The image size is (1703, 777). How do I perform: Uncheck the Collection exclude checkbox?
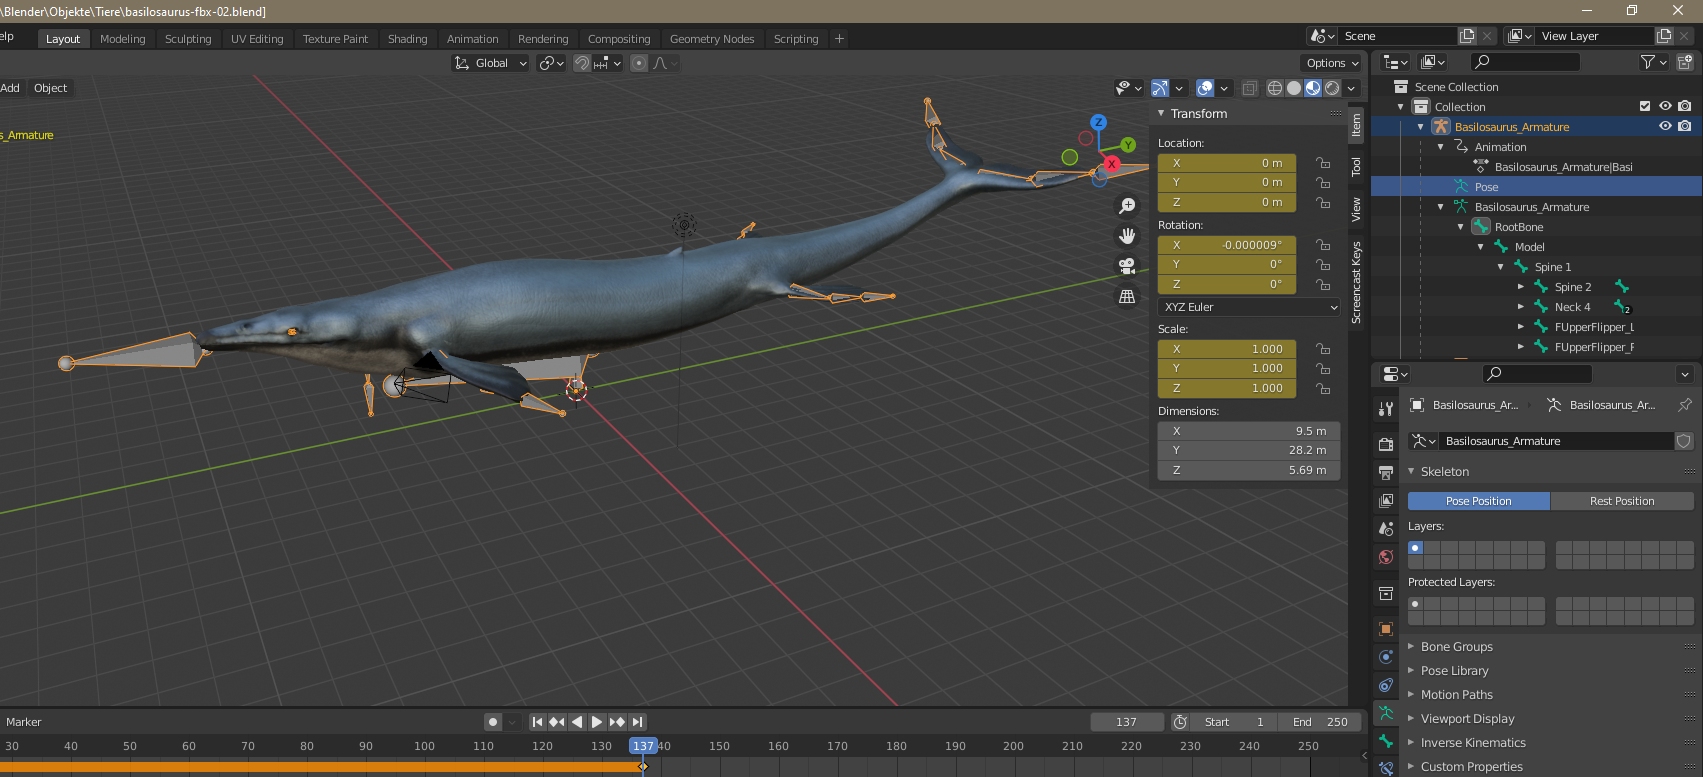pos(1645,107)
